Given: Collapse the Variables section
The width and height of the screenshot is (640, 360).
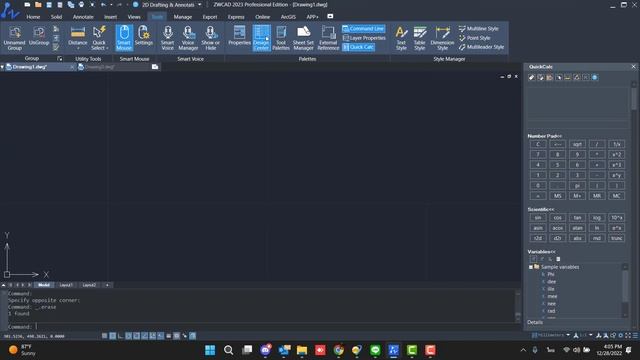Looking at the screenshot, I should pyautogui.click(x=541, y=251).
